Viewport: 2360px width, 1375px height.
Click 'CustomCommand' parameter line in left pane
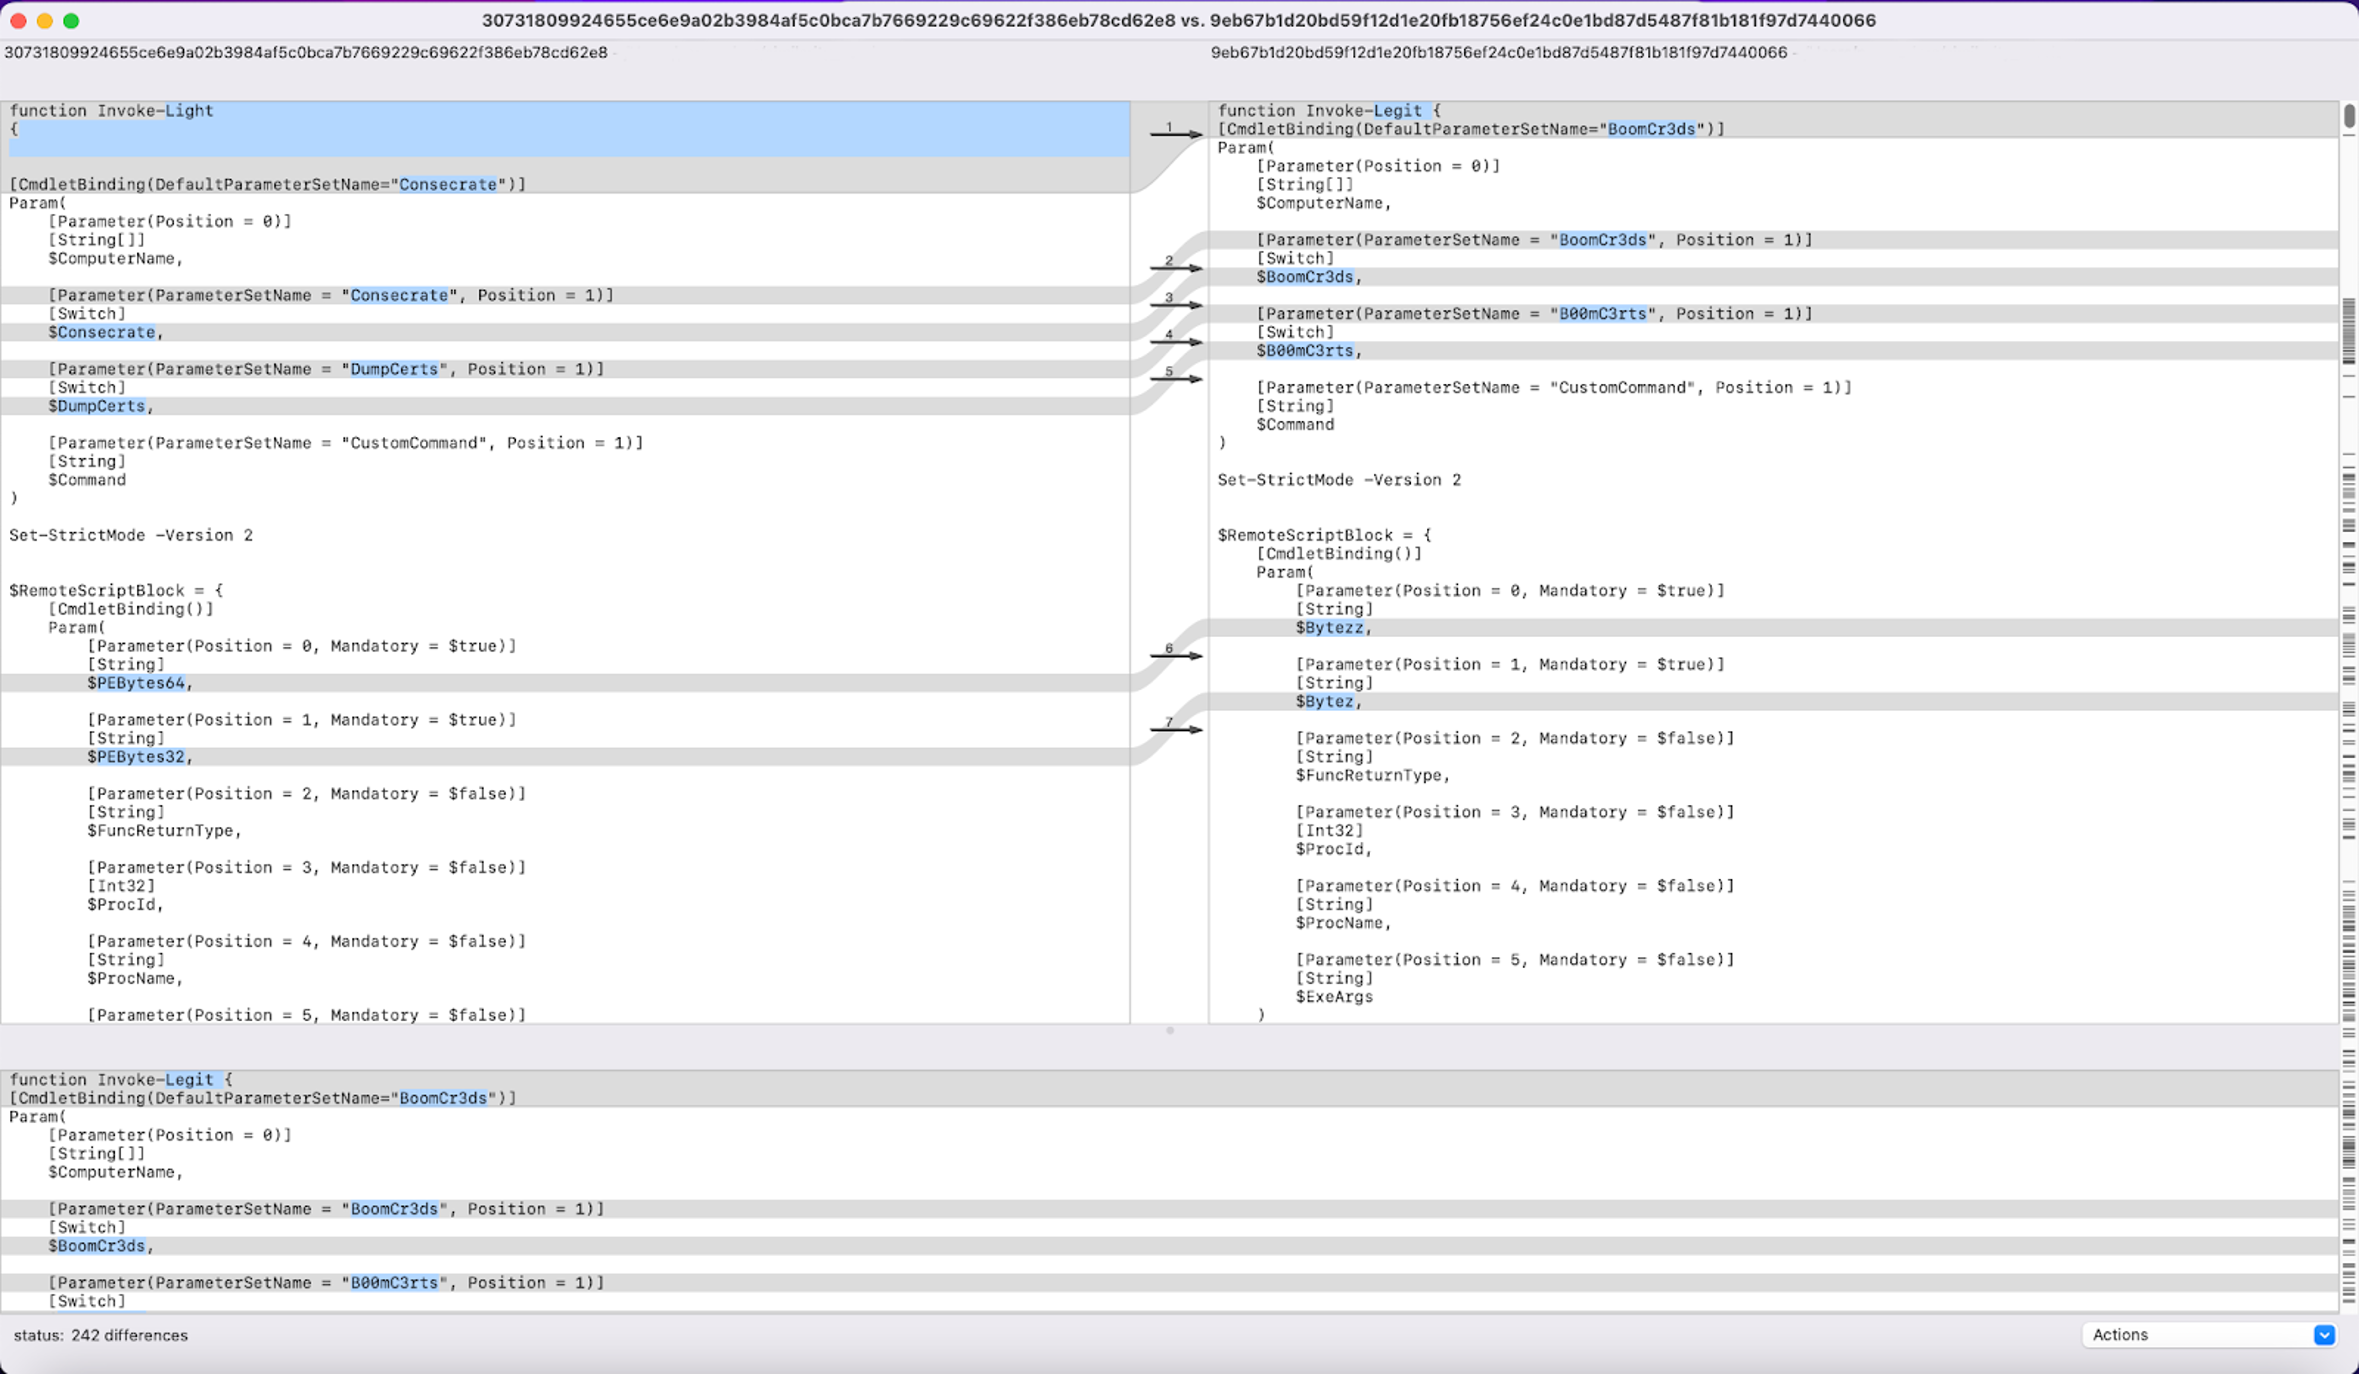(x=346, y=443)
